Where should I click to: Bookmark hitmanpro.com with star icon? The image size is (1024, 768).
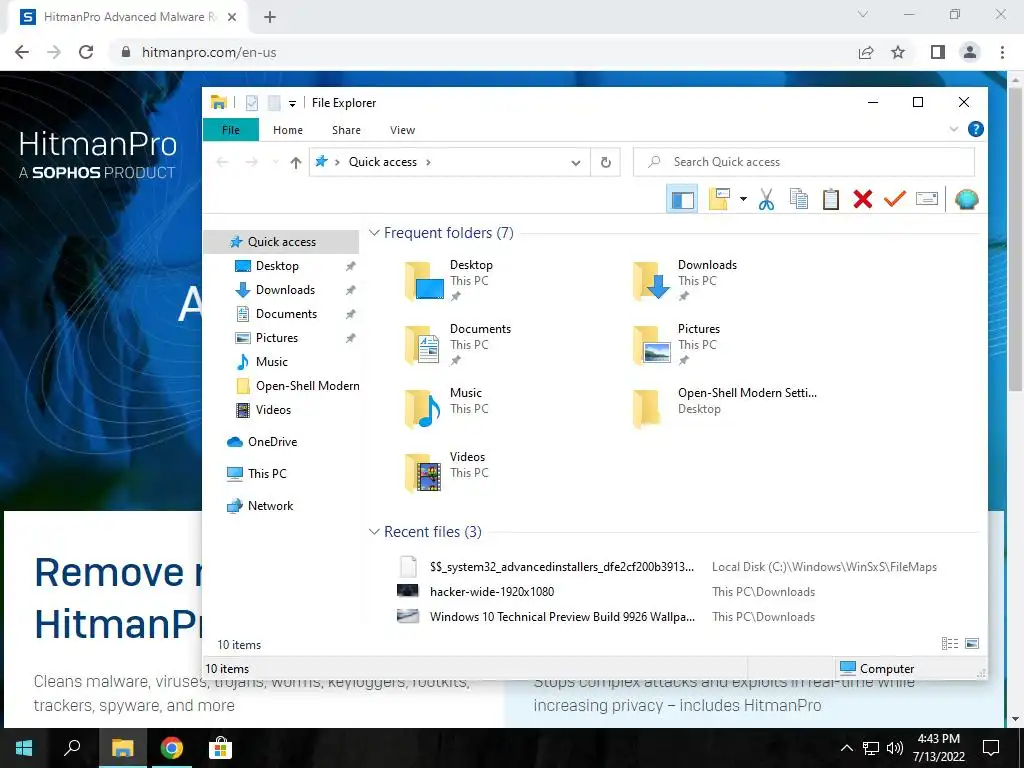pyautogui.click(x=898, y=52)
